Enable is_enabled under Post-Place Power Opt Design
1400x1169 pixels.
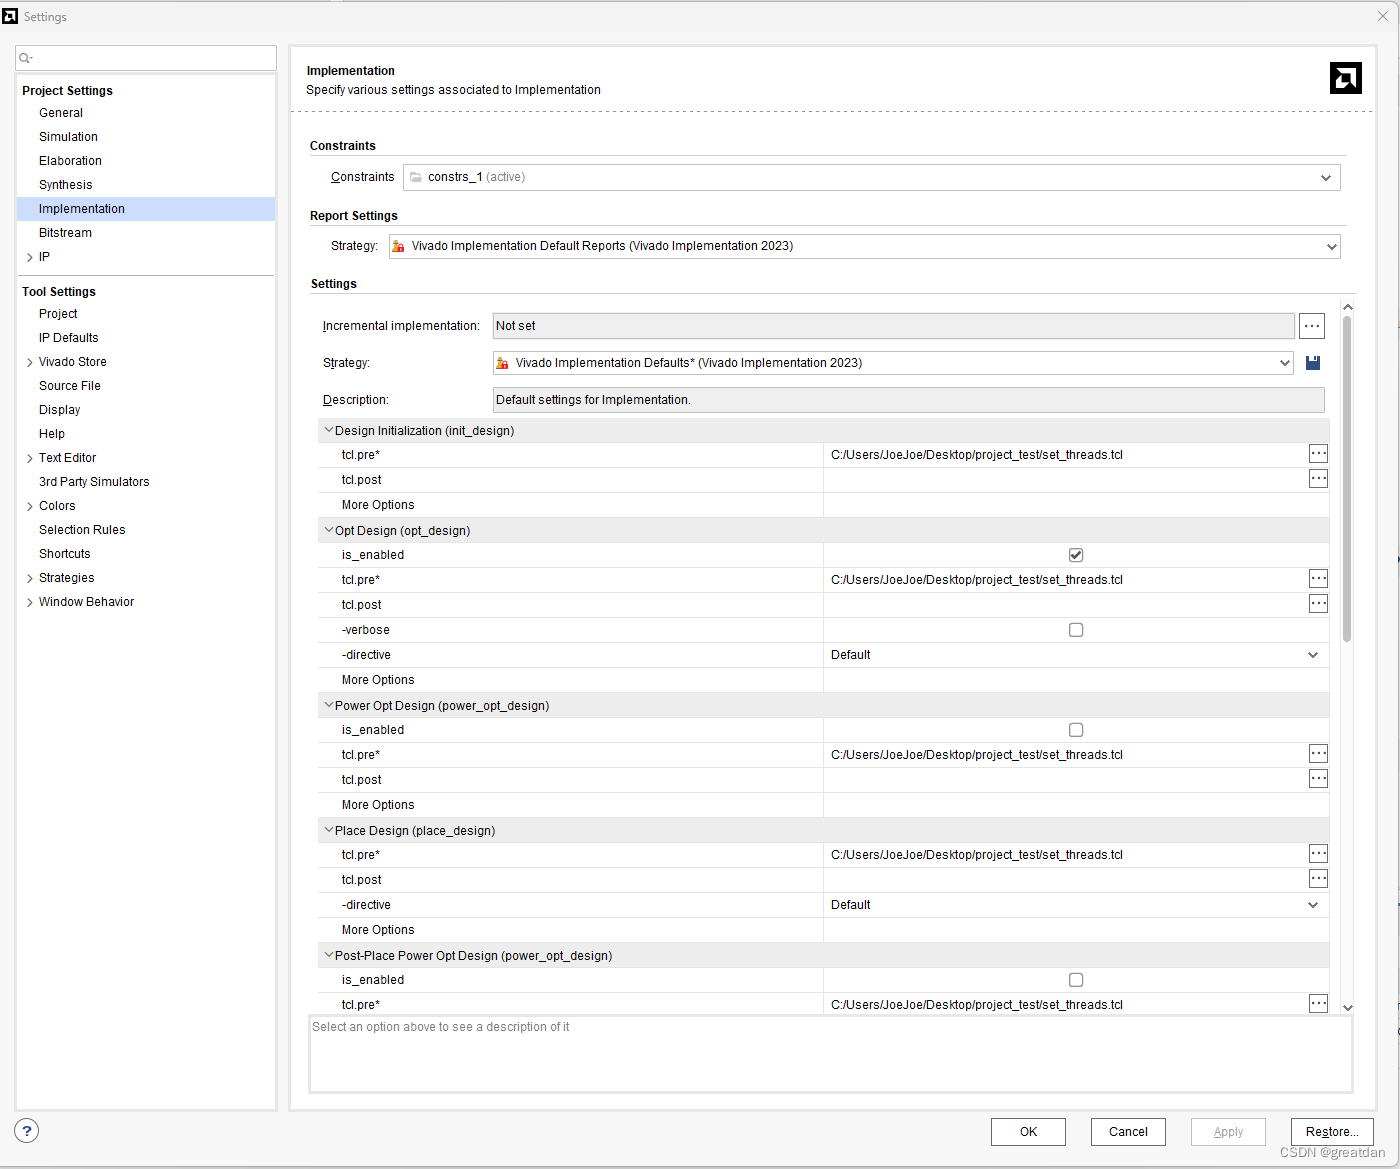[1076, 980]
